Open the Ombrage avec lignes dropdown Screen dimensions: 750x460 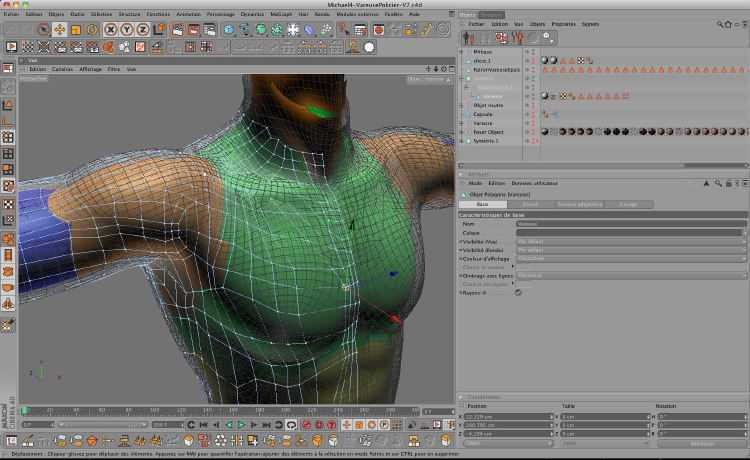631,276
